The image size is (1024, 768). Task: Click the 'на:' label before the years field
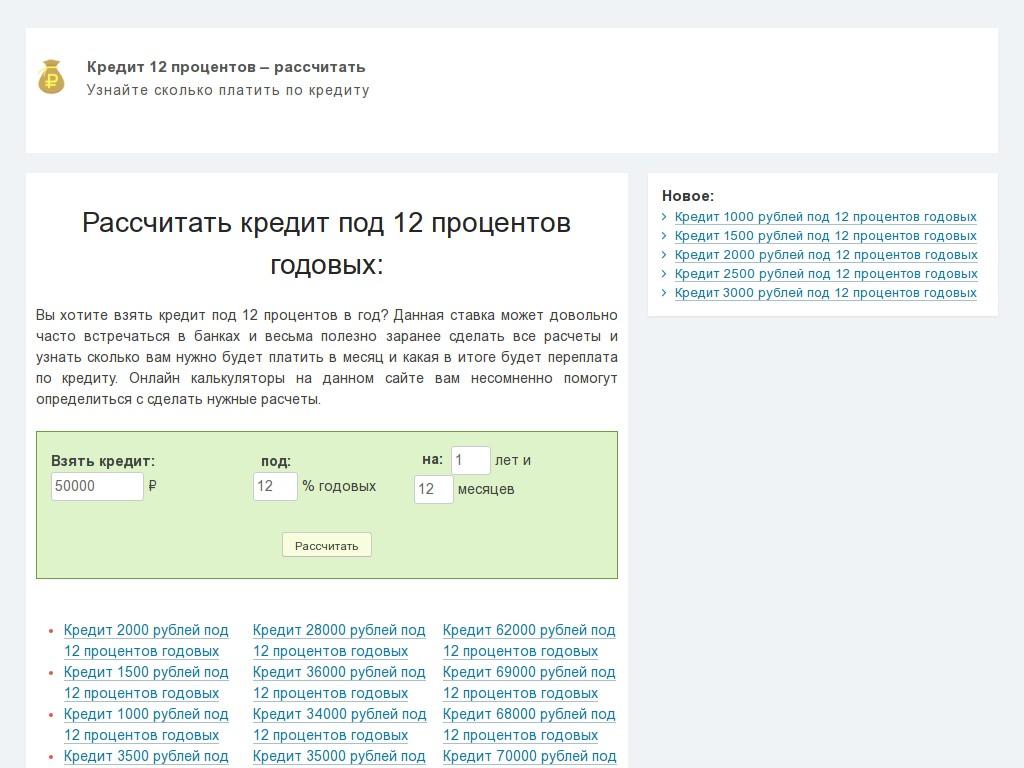point(432,459)
